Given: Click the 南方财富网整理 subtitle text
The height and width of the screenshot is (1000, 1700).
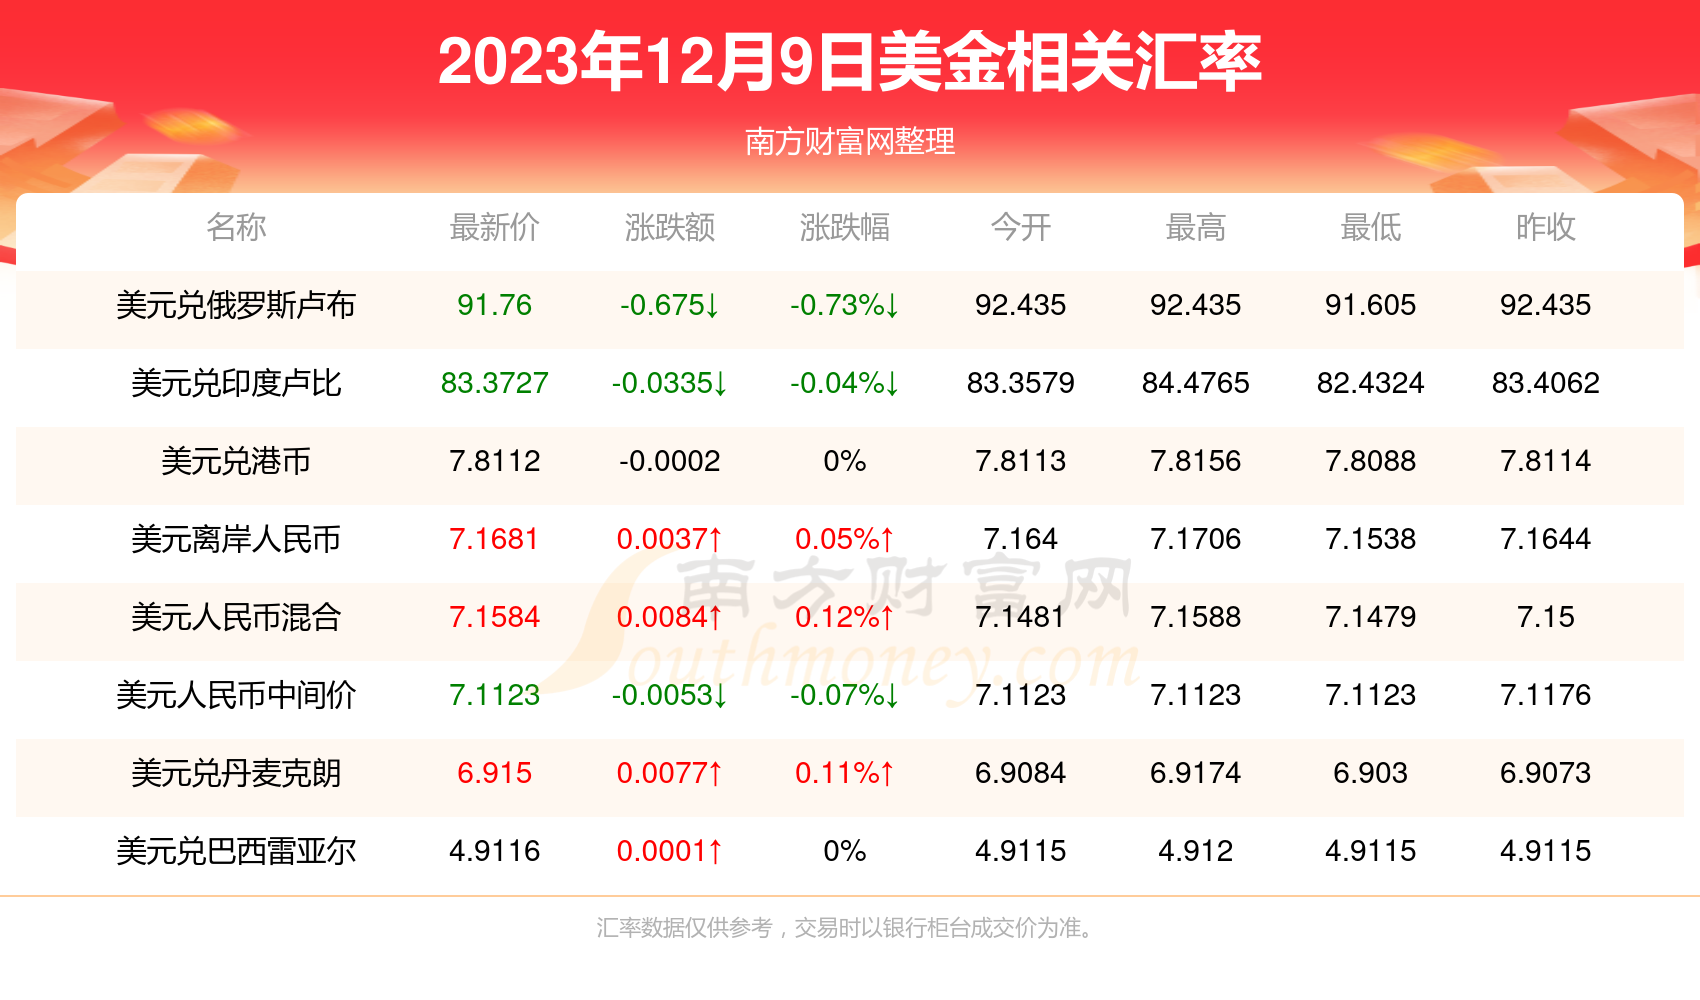Looking at the screenshot, I should pyautogui.click(x=850, y=142).
